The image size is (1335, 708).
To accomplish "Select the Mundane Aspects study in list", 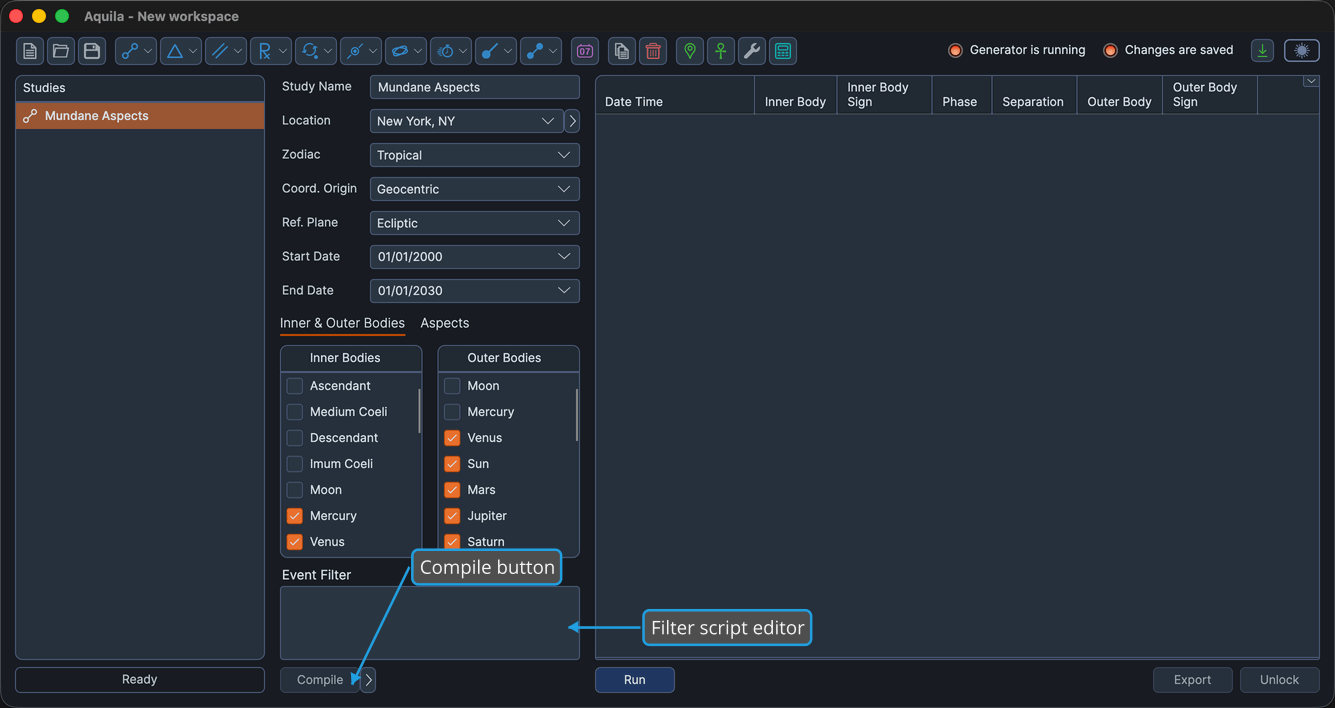I will (140, 116).
